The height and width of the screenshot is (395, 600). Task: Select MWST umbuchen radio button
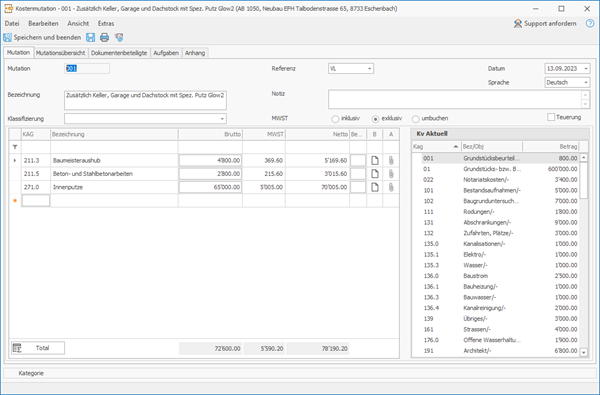416,119
